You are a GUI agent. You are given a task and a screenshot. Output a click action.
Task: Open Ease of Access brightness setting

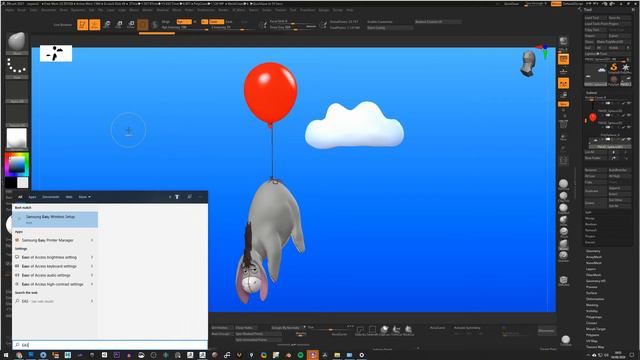click(x=55, y=257)
